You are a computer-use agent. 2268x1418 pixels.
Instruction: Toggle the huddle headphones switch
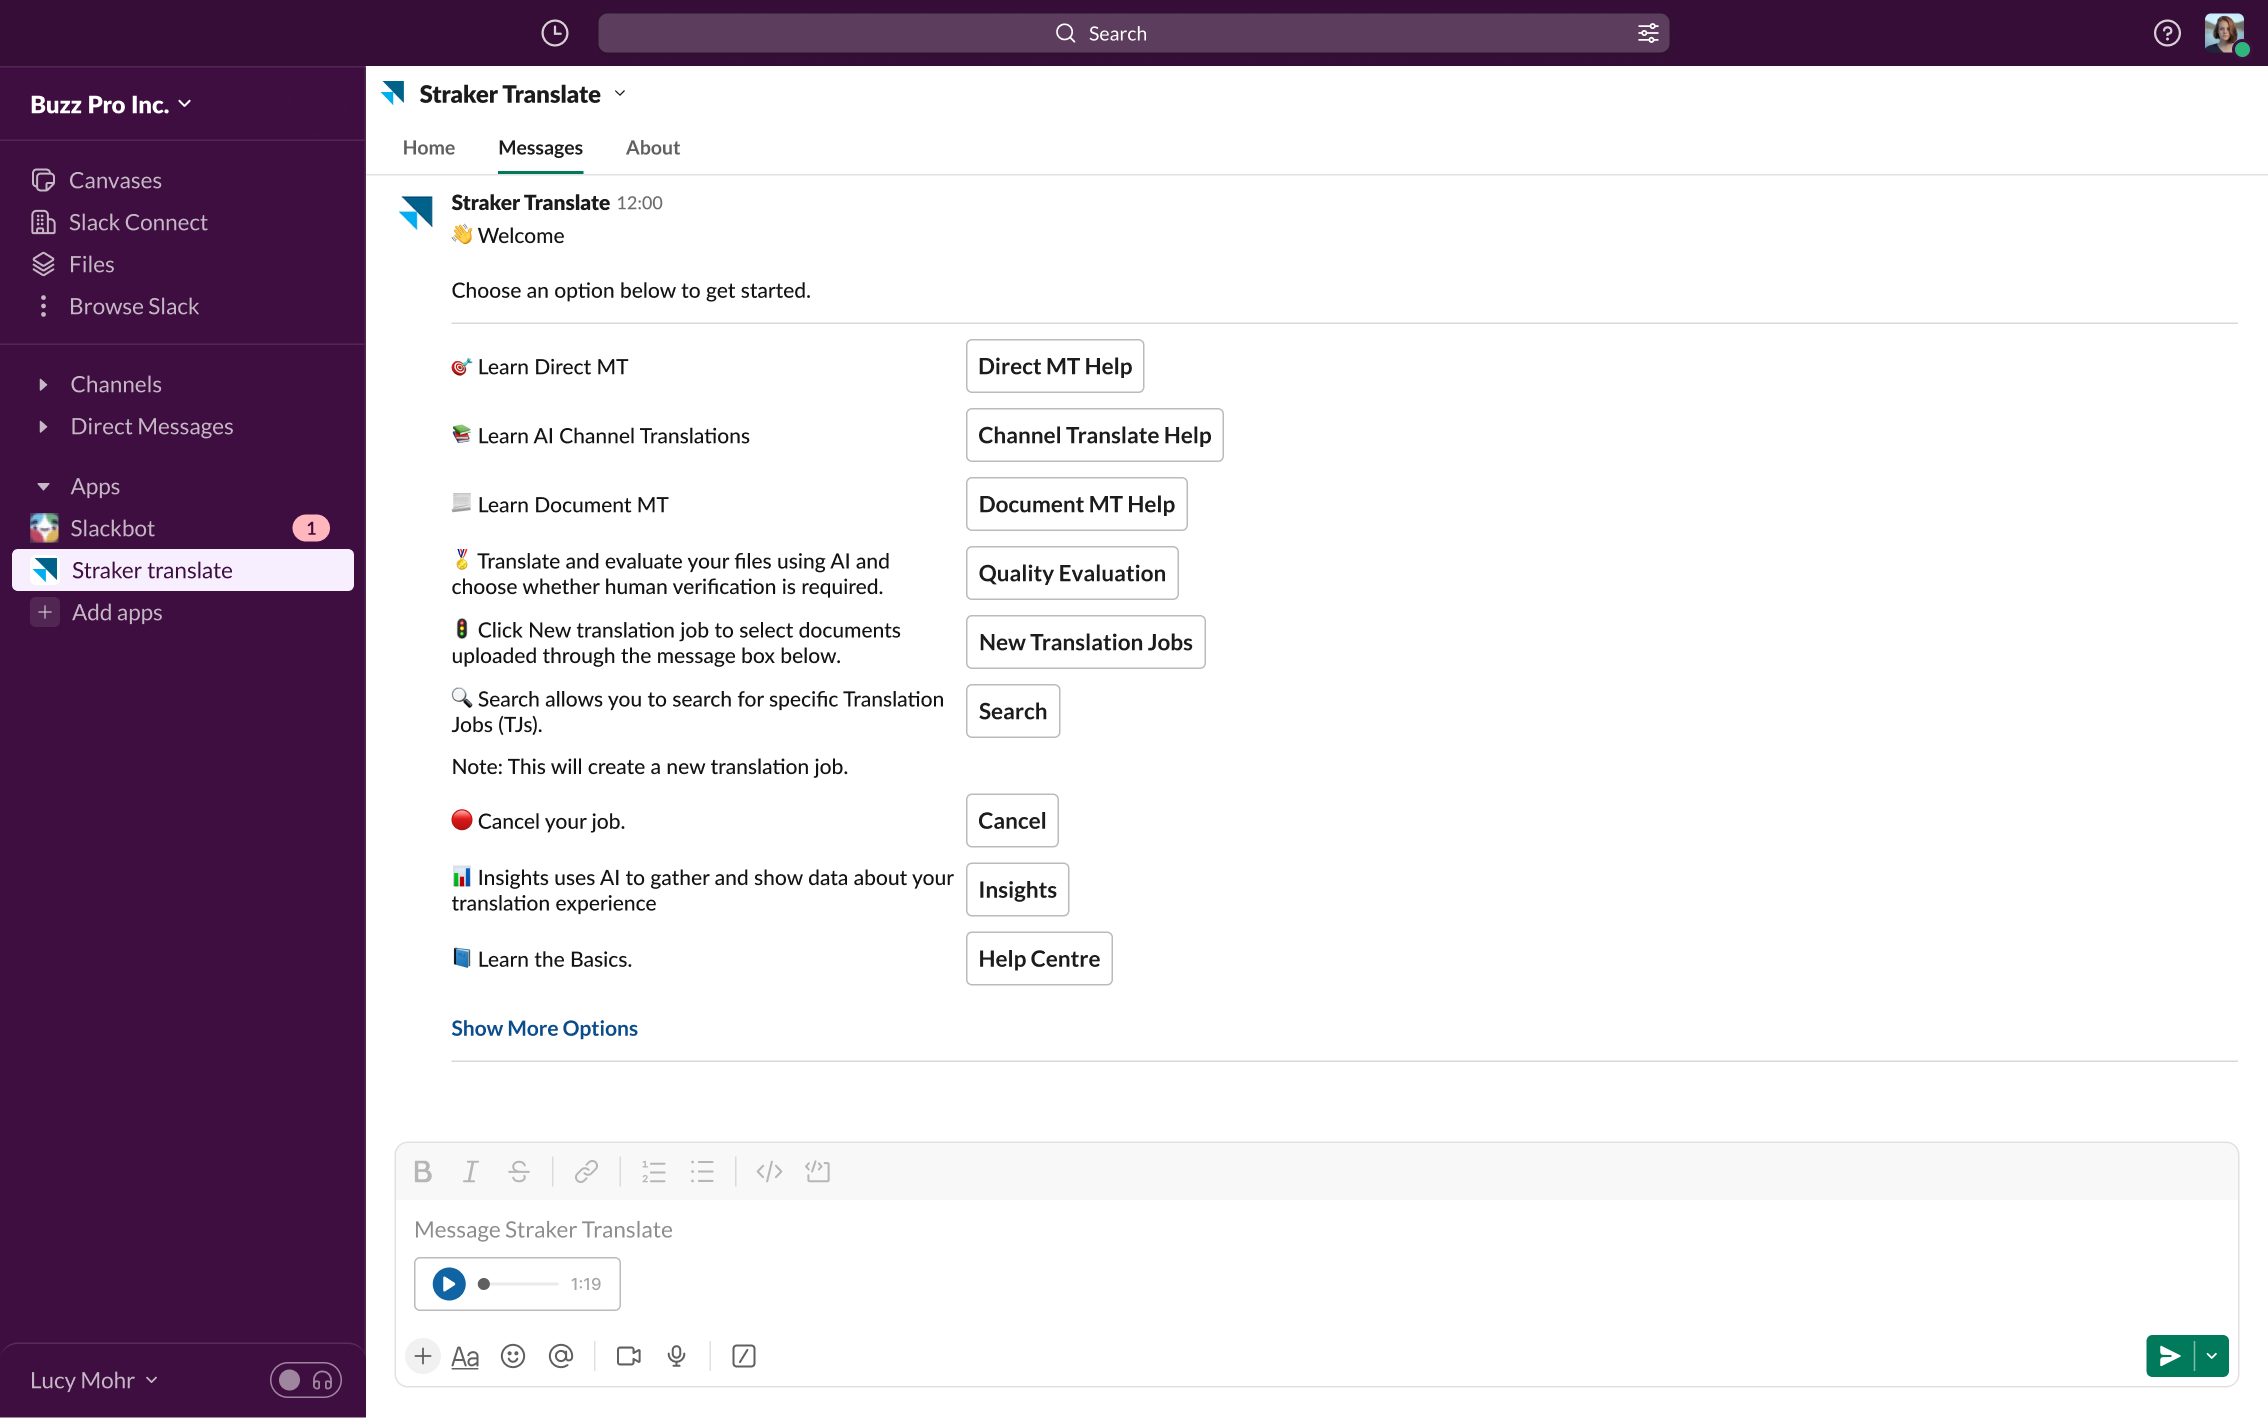tap(306, 1380)
